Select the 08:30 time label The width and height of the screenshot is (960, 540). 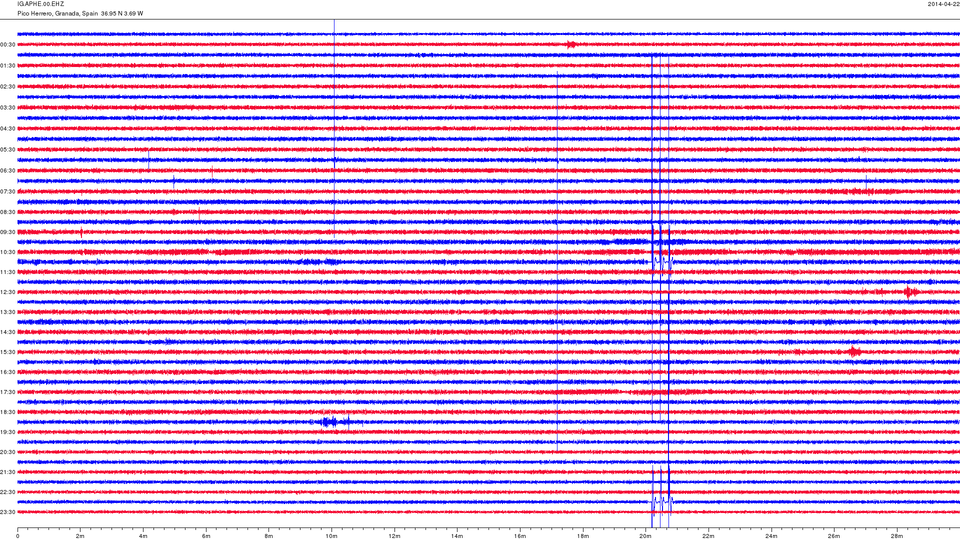pyautogui.click(x=8, y=212)
